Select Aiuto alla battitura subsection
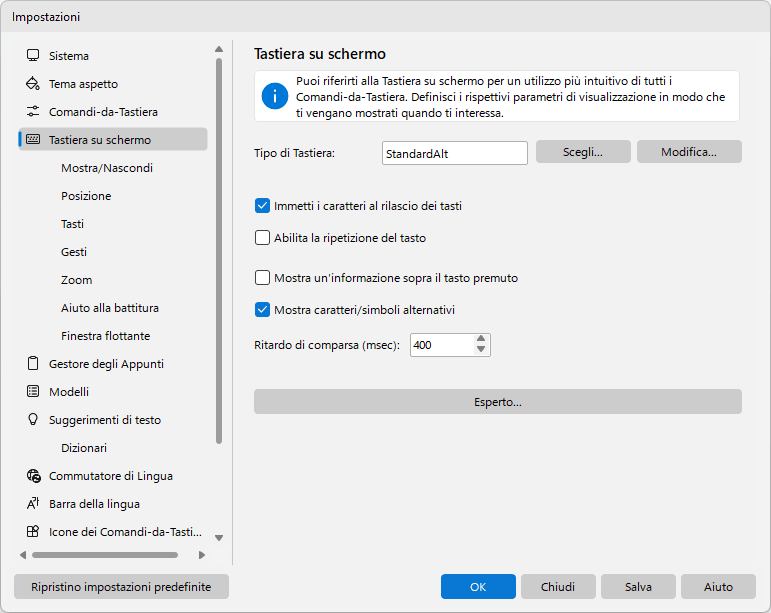Screen dimensions: 771x613 (110, 308)
